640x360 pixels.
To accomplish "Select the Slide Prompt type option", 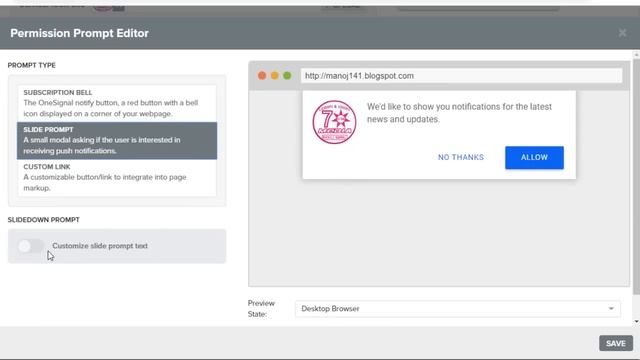I will [117, 140].
